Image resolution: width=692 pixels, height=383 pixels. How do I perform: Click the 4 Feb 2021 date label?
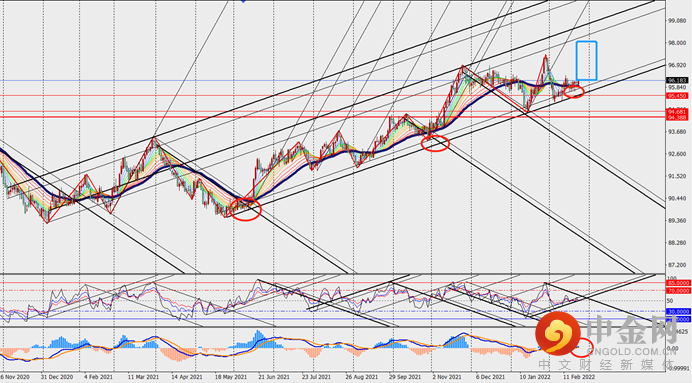click(x=98, y=377)
